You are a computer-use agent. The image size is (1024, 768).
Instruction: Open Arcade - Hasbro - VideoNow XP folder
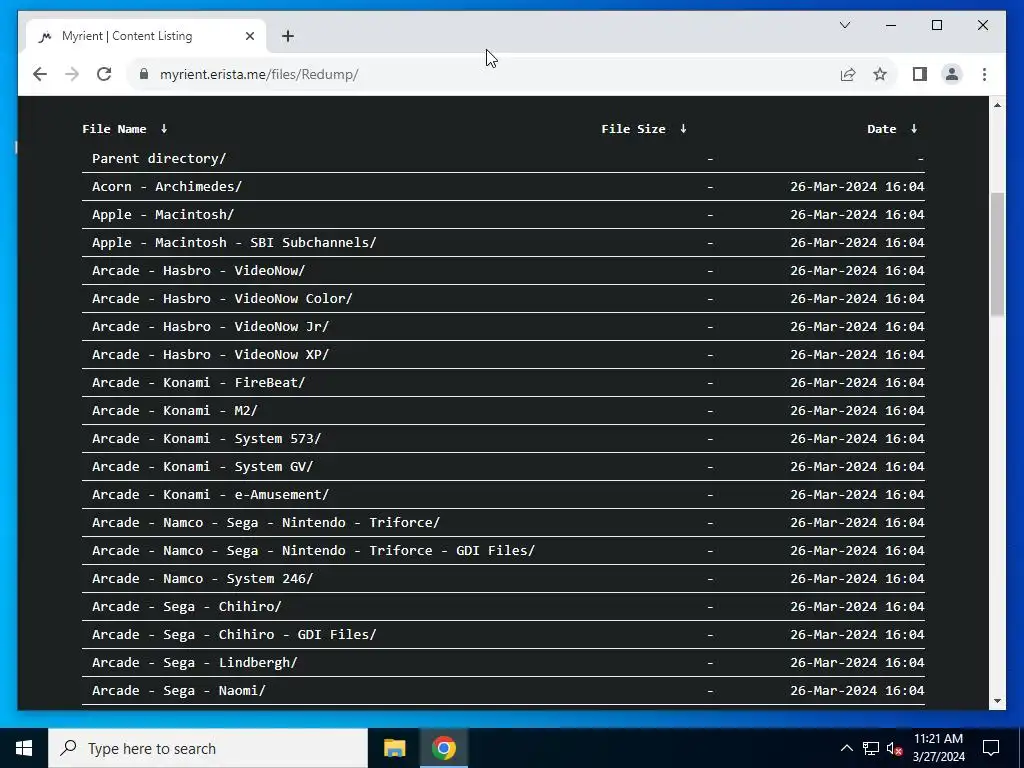coord(210,355)
